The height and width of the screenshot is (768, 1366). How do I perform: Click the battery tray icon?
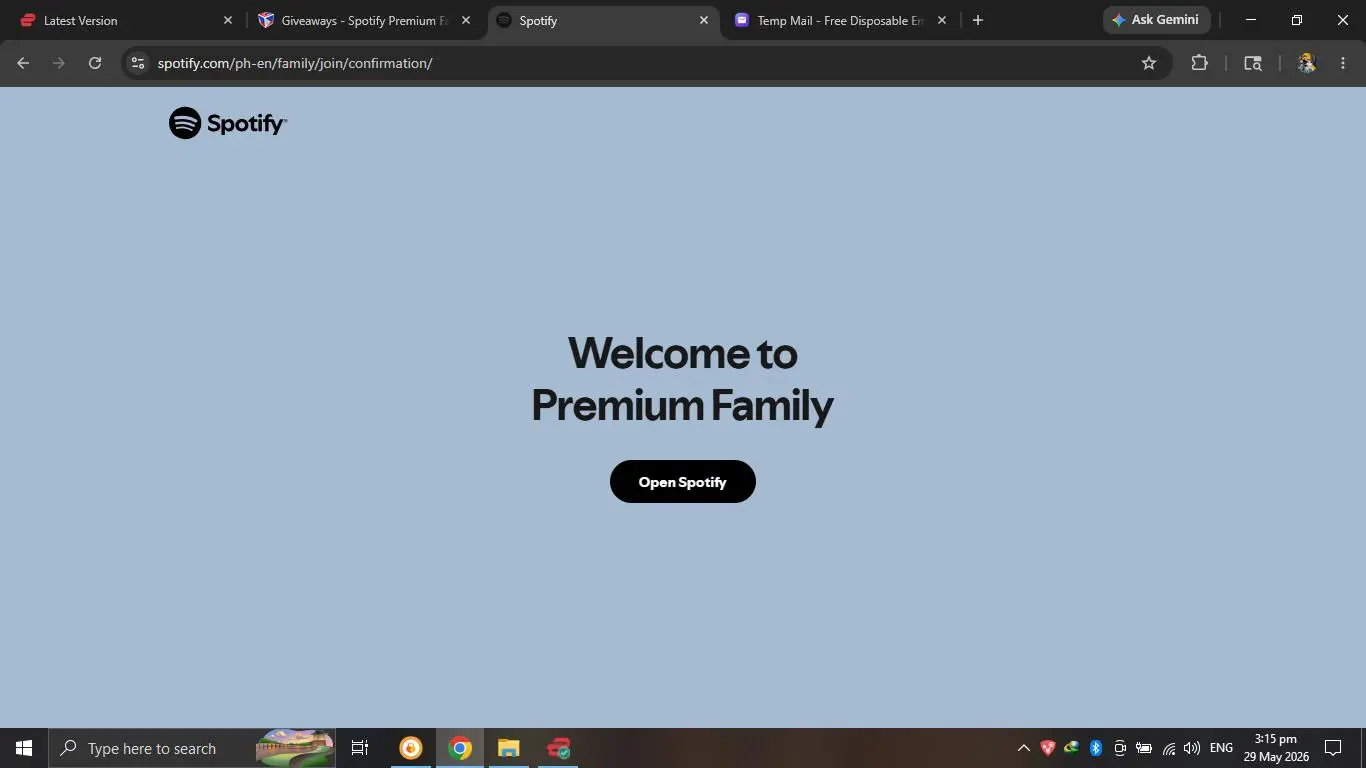point(1144,748)
